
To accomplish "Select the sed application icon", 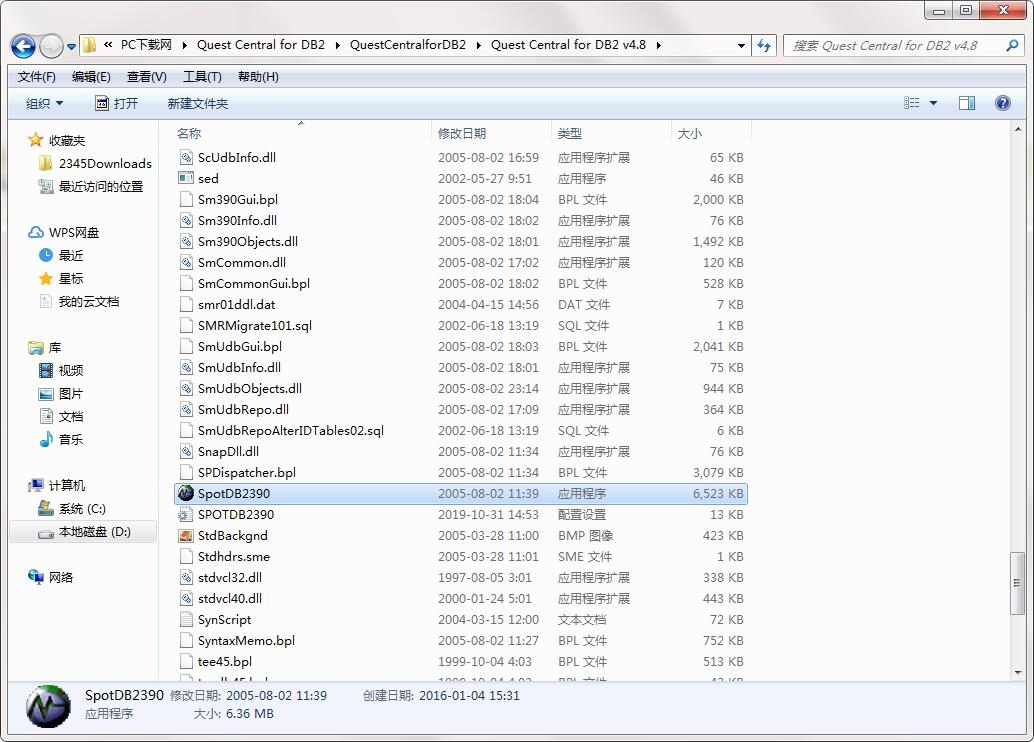I will [x=186, y=178].
